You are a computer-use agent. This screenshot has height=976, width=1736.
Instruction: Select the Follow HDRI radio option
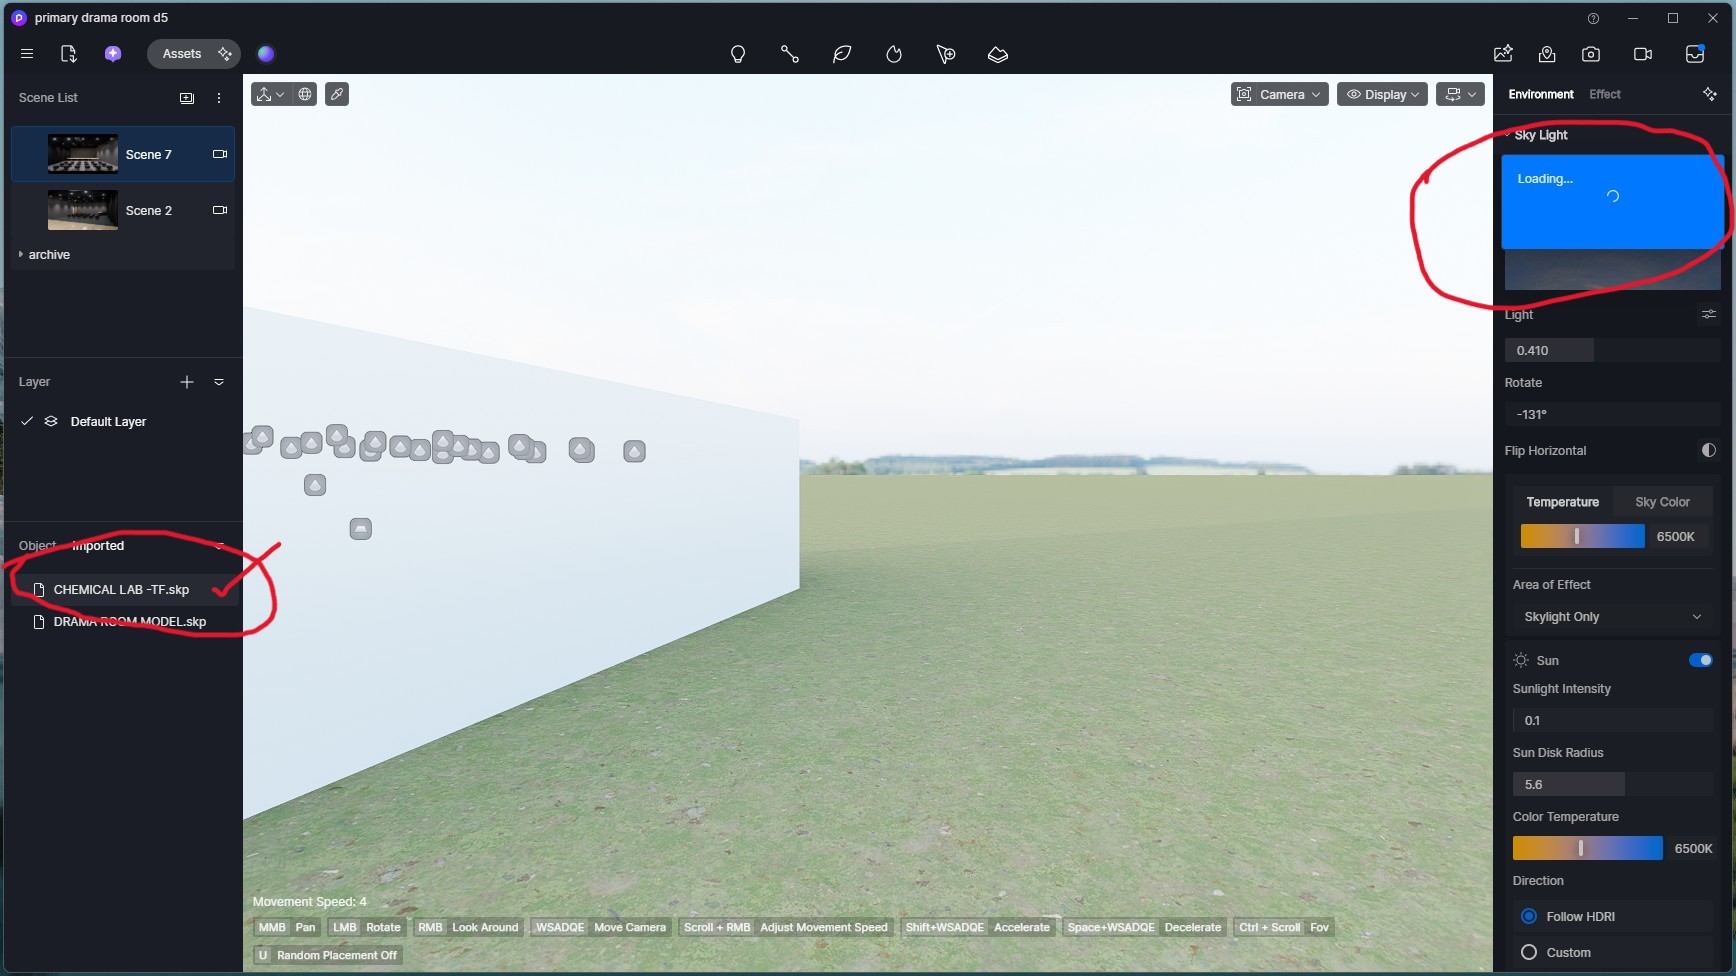click(x=1529, y=916)
